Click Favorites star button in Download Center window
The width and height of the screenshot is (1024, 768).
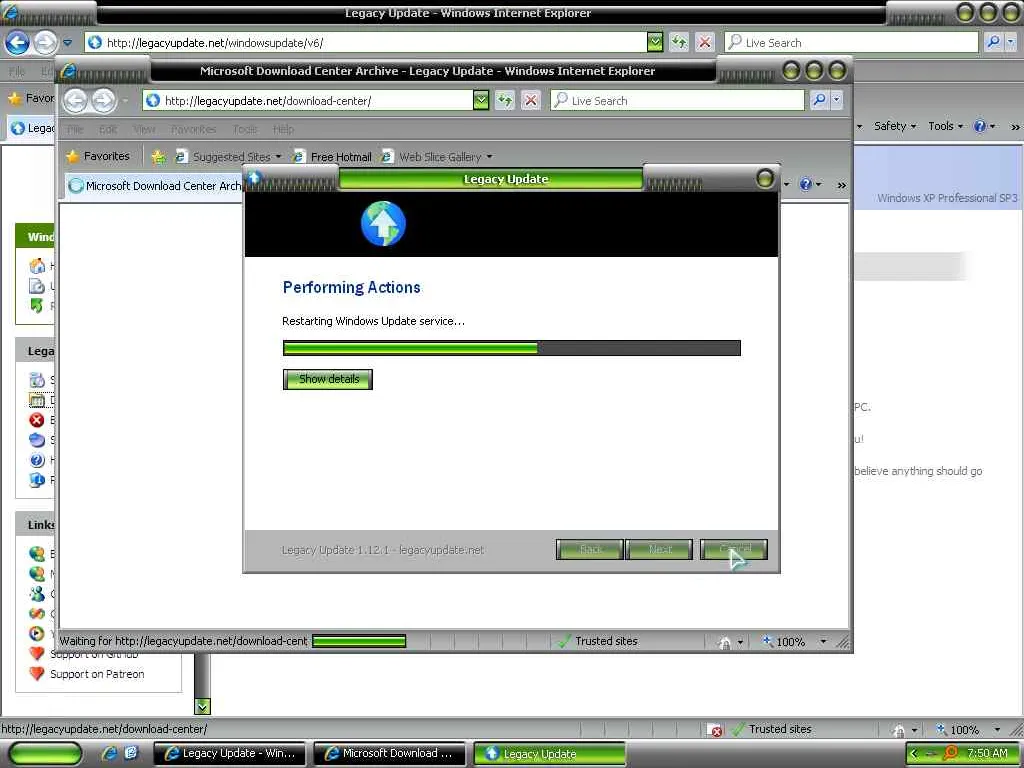(x=99, y=157)
